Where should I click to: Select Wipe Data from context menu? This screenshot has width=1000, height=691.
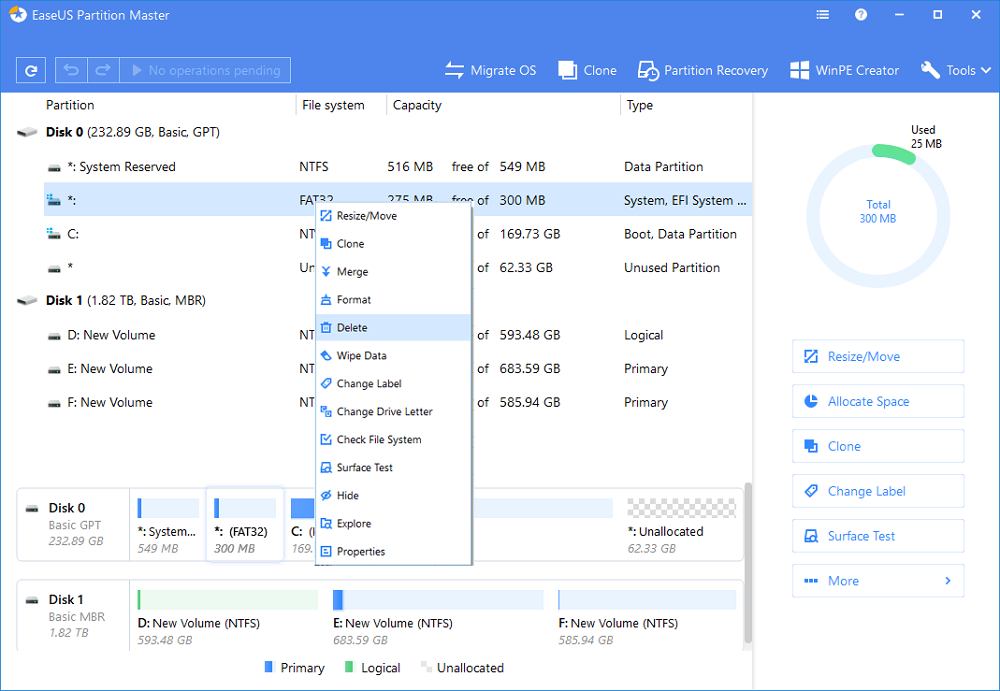[x=361, y=356]
